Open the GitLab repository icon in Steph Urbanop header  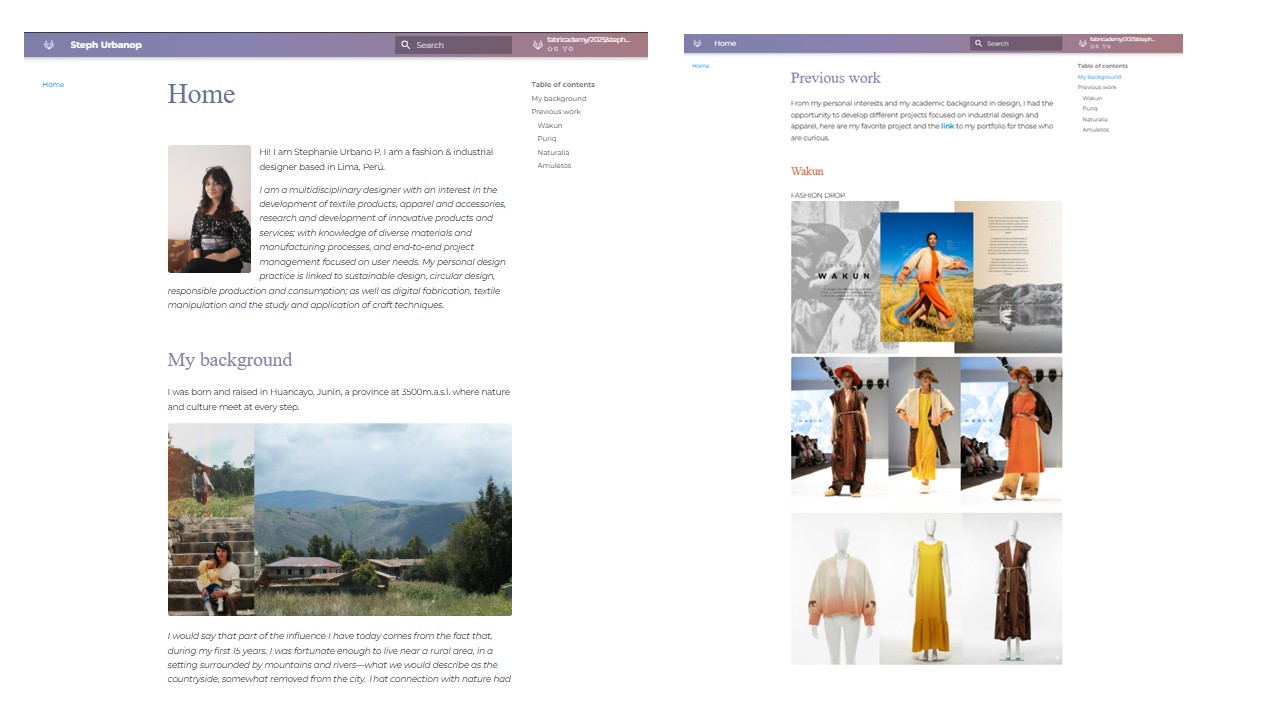tap(538, 45)
